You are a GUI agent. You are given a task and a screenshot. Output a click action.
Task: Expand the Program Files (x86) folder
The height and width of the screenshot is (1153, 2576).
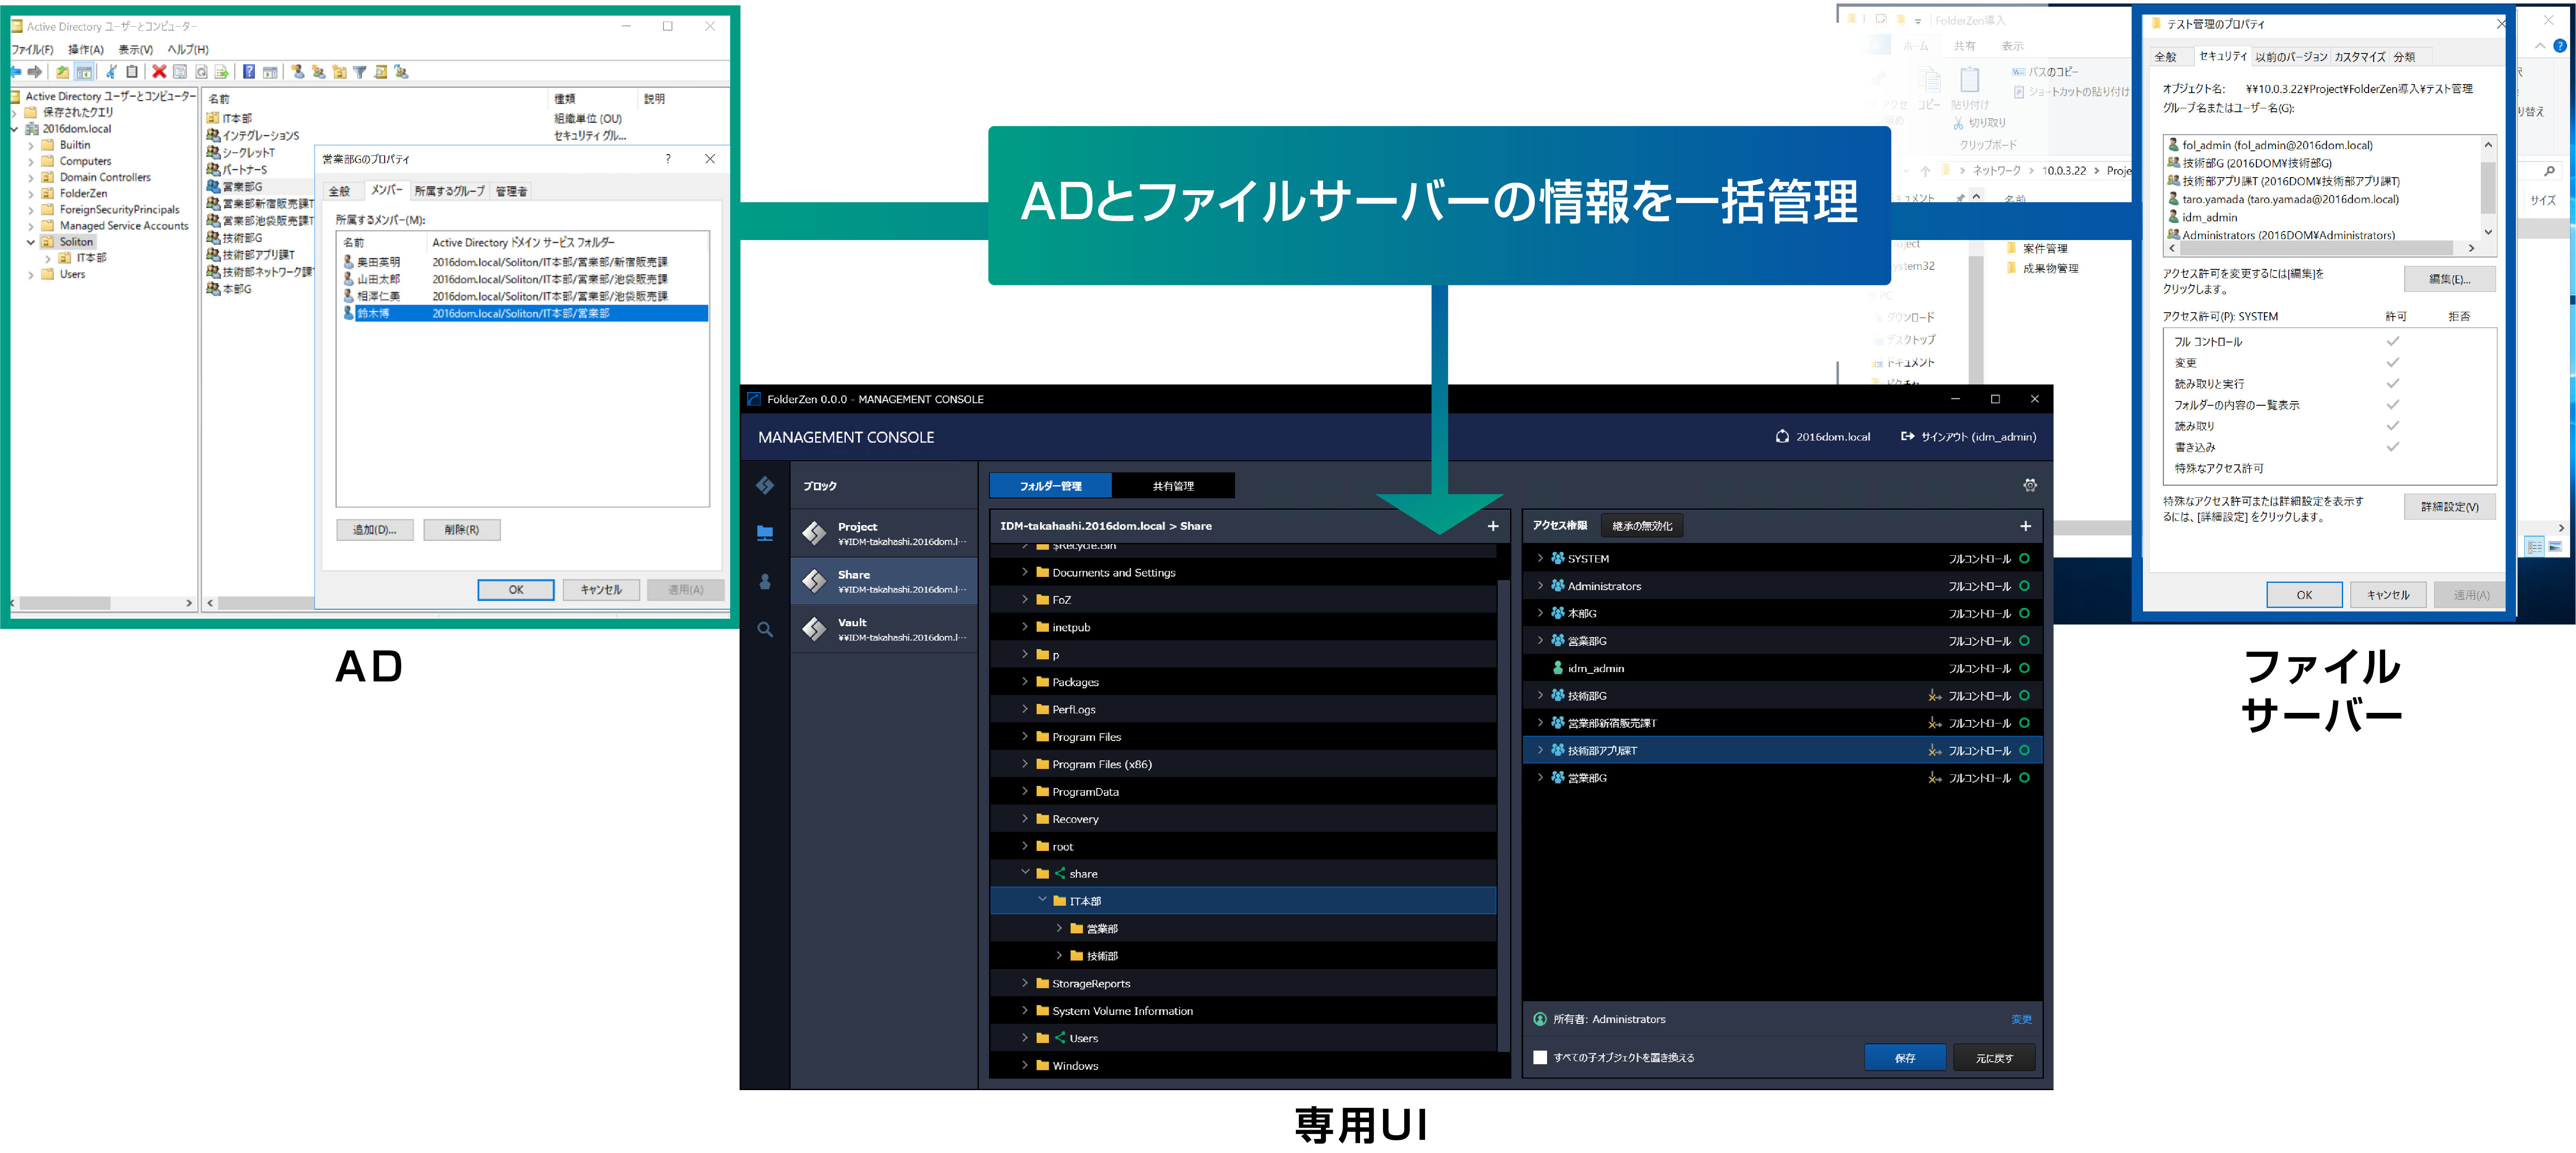1025,764
